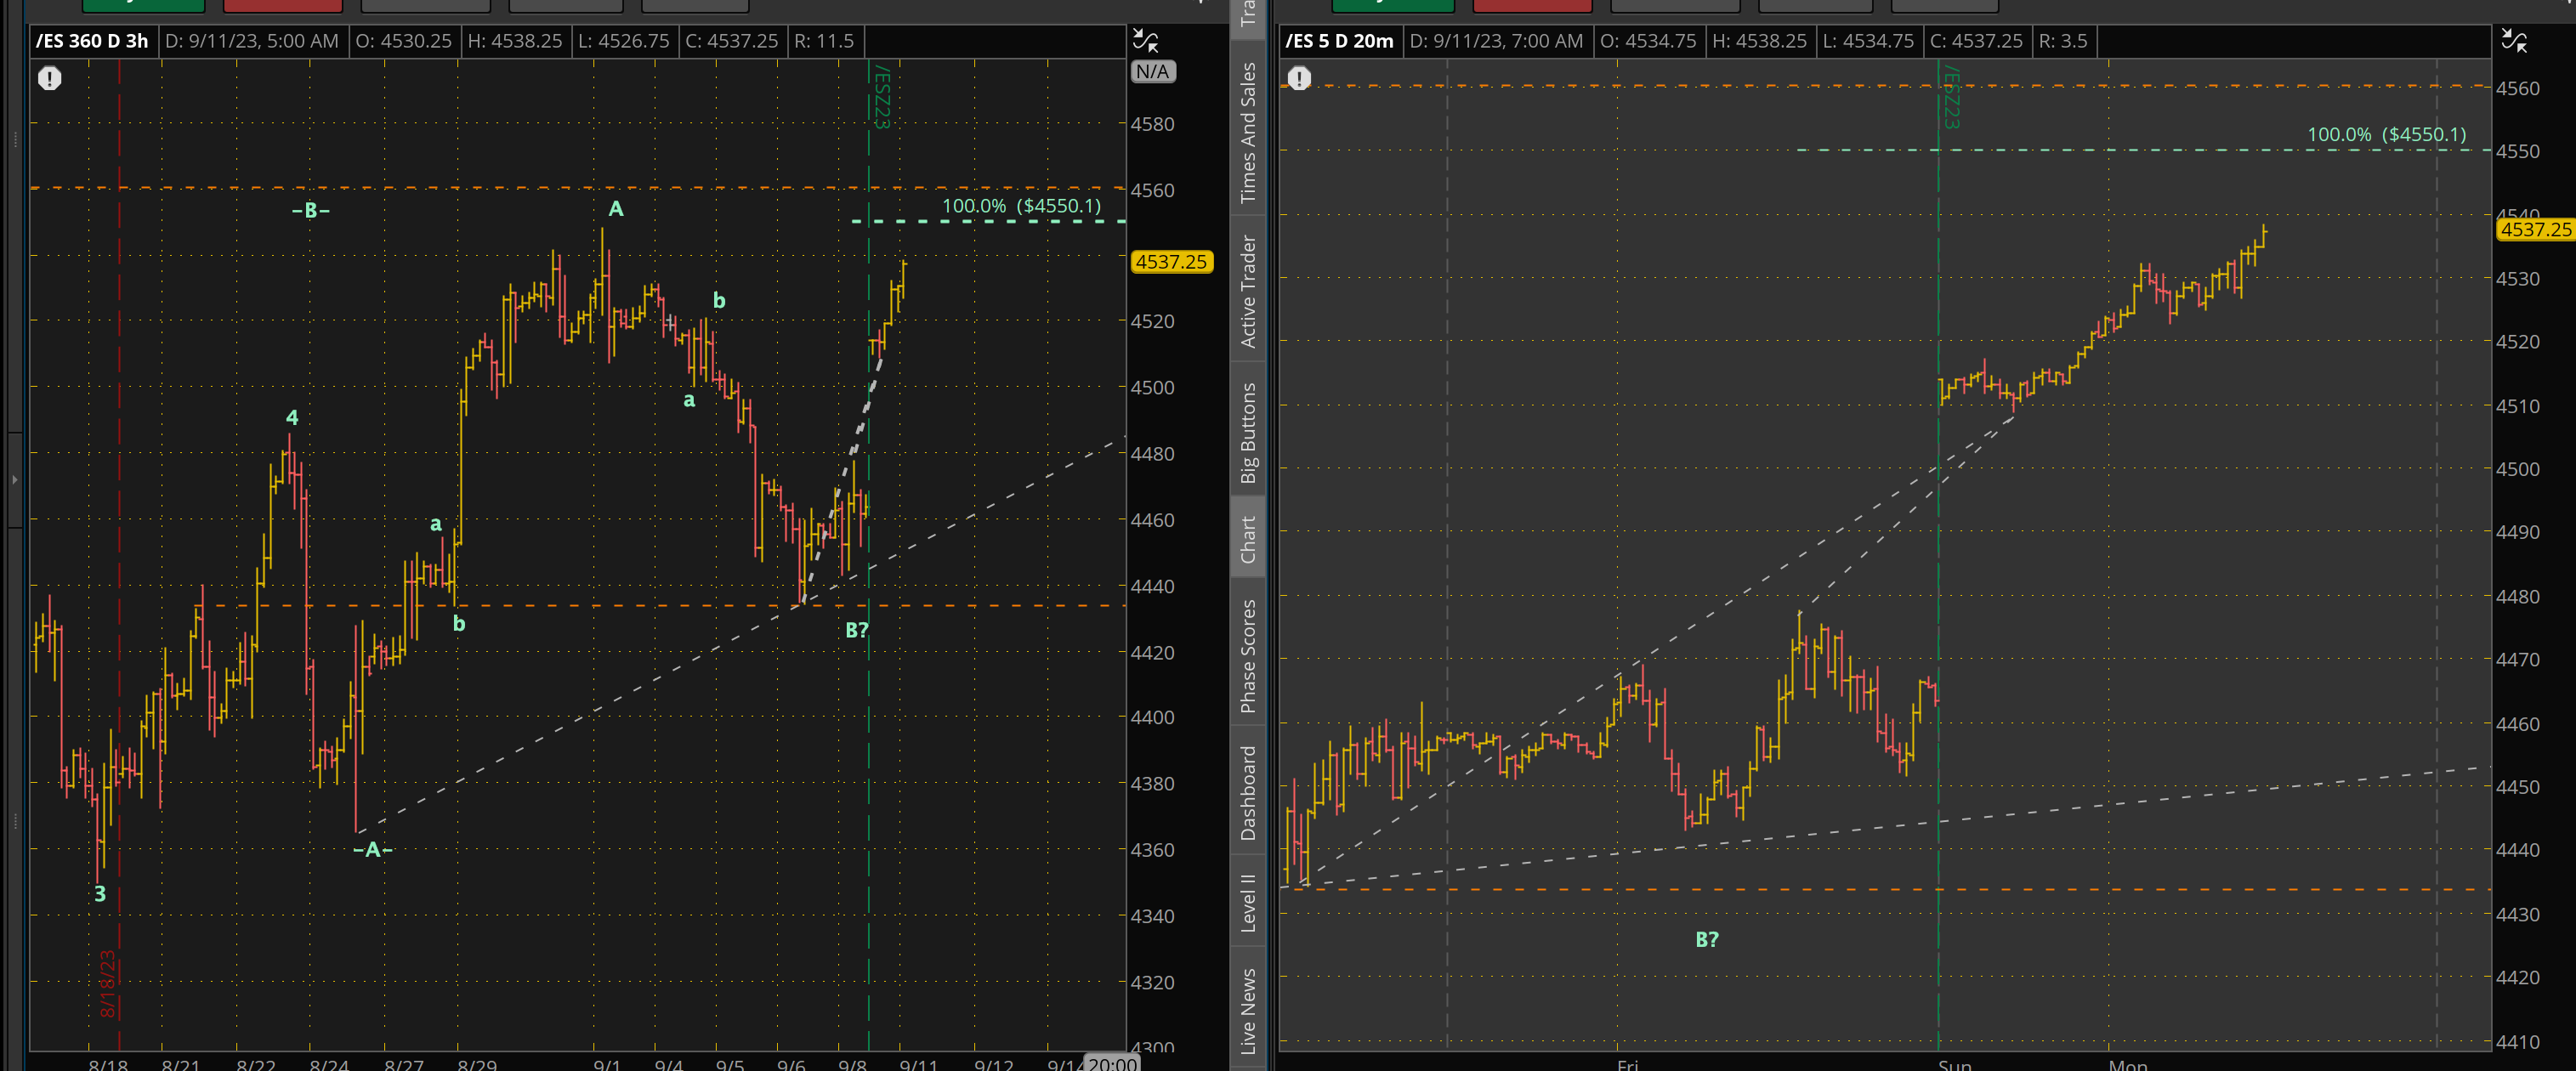Click the 4550 level on right price axis

point(2518,151)
